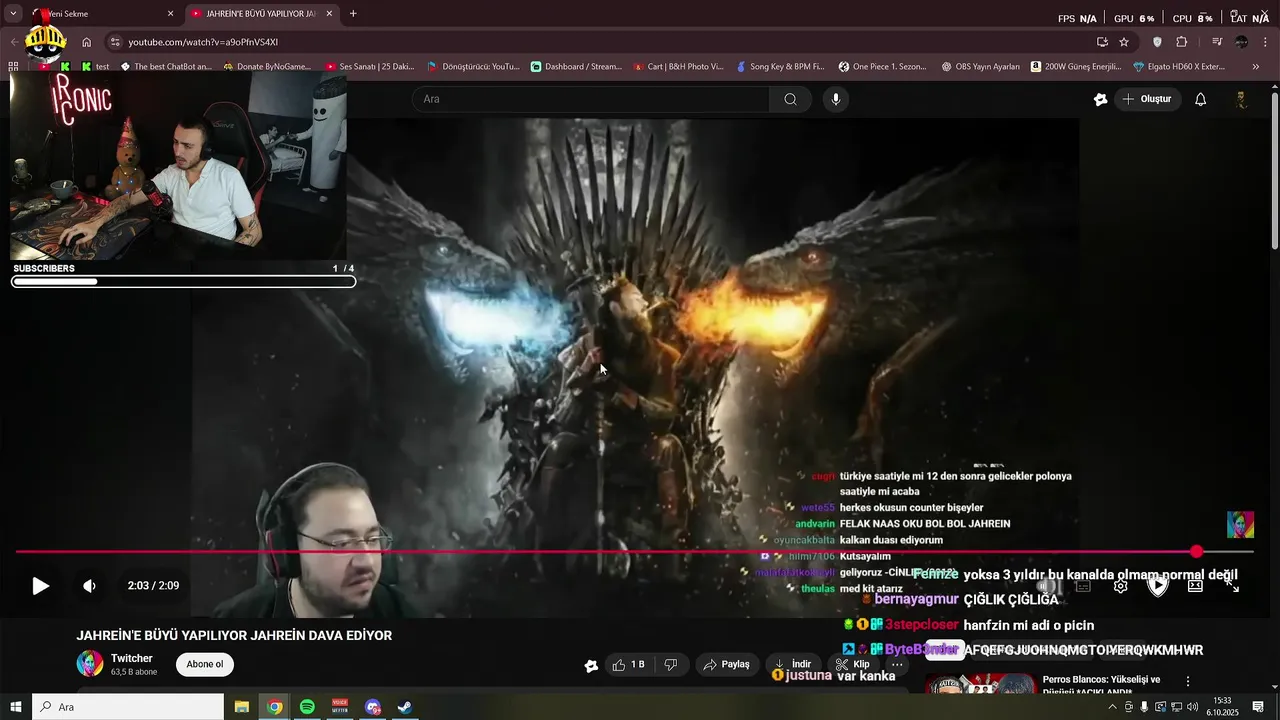
Task: Open the Perros Blancos suggested video thumbnail
Action: coord(980,685)
